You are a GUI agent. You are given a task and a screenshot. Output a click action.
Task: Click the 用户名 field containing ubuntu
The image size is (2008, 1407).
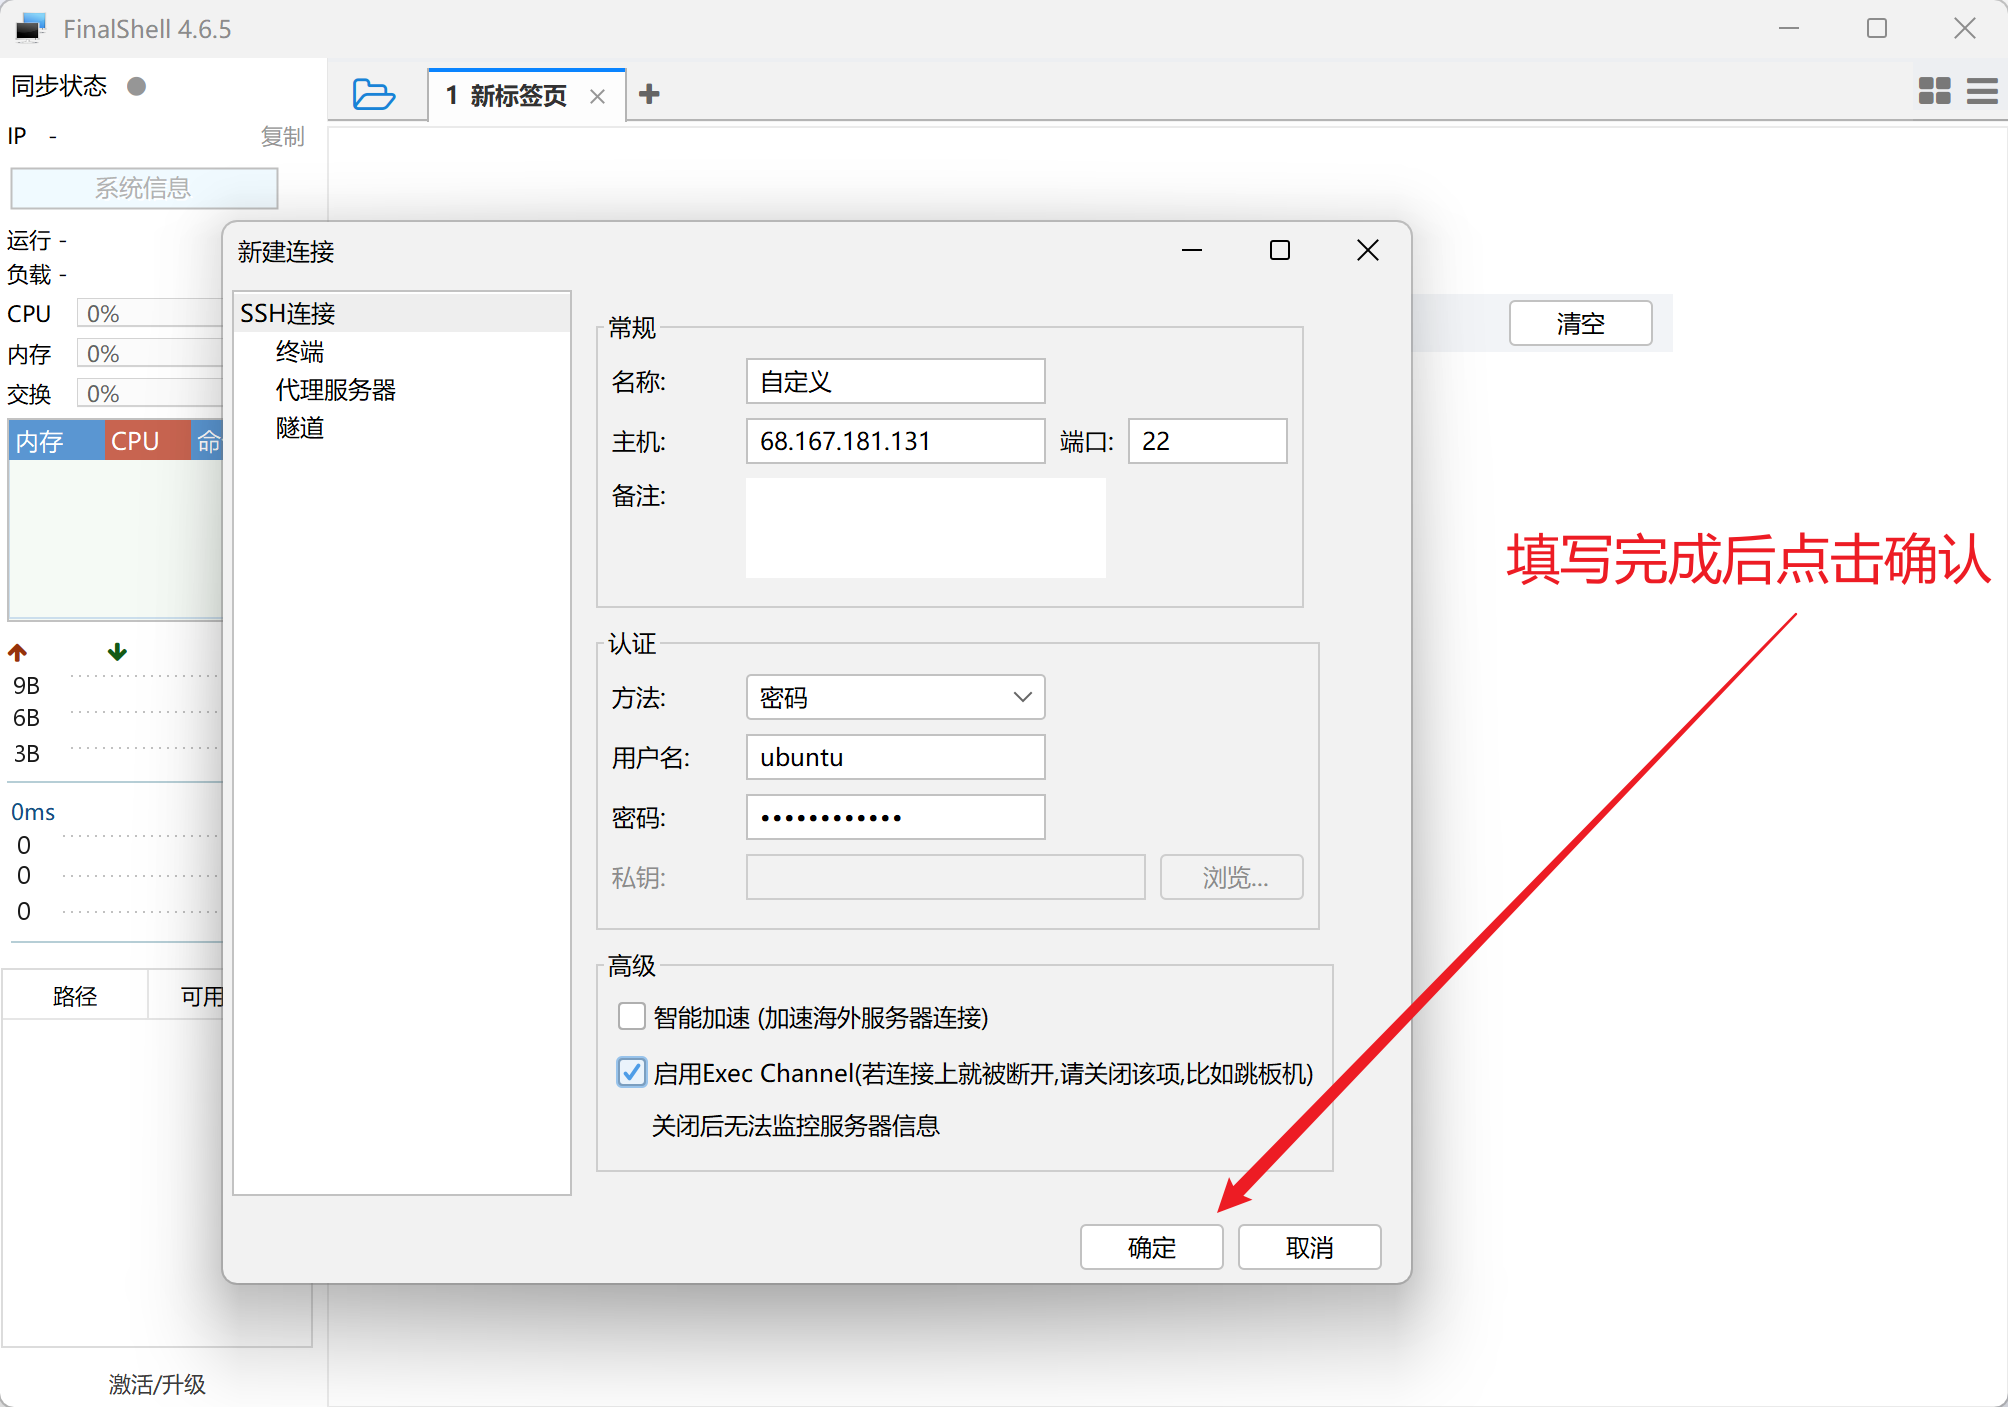point(895,757)
